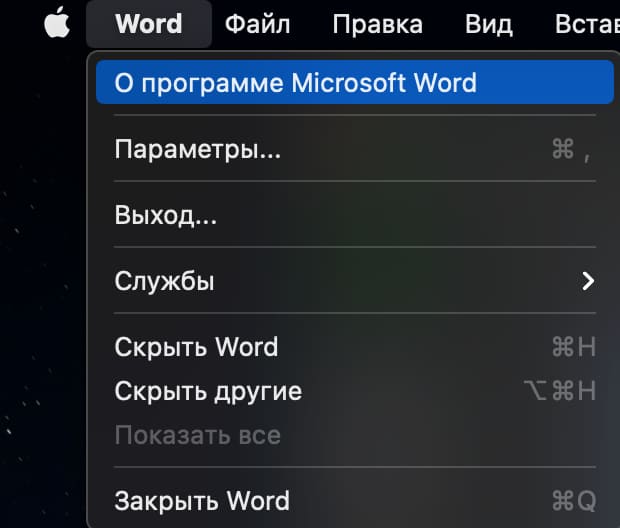The width and height of the screenshot is (620, 528).
Task: Select О программе Microsoft Word
Action: [295, 82]
